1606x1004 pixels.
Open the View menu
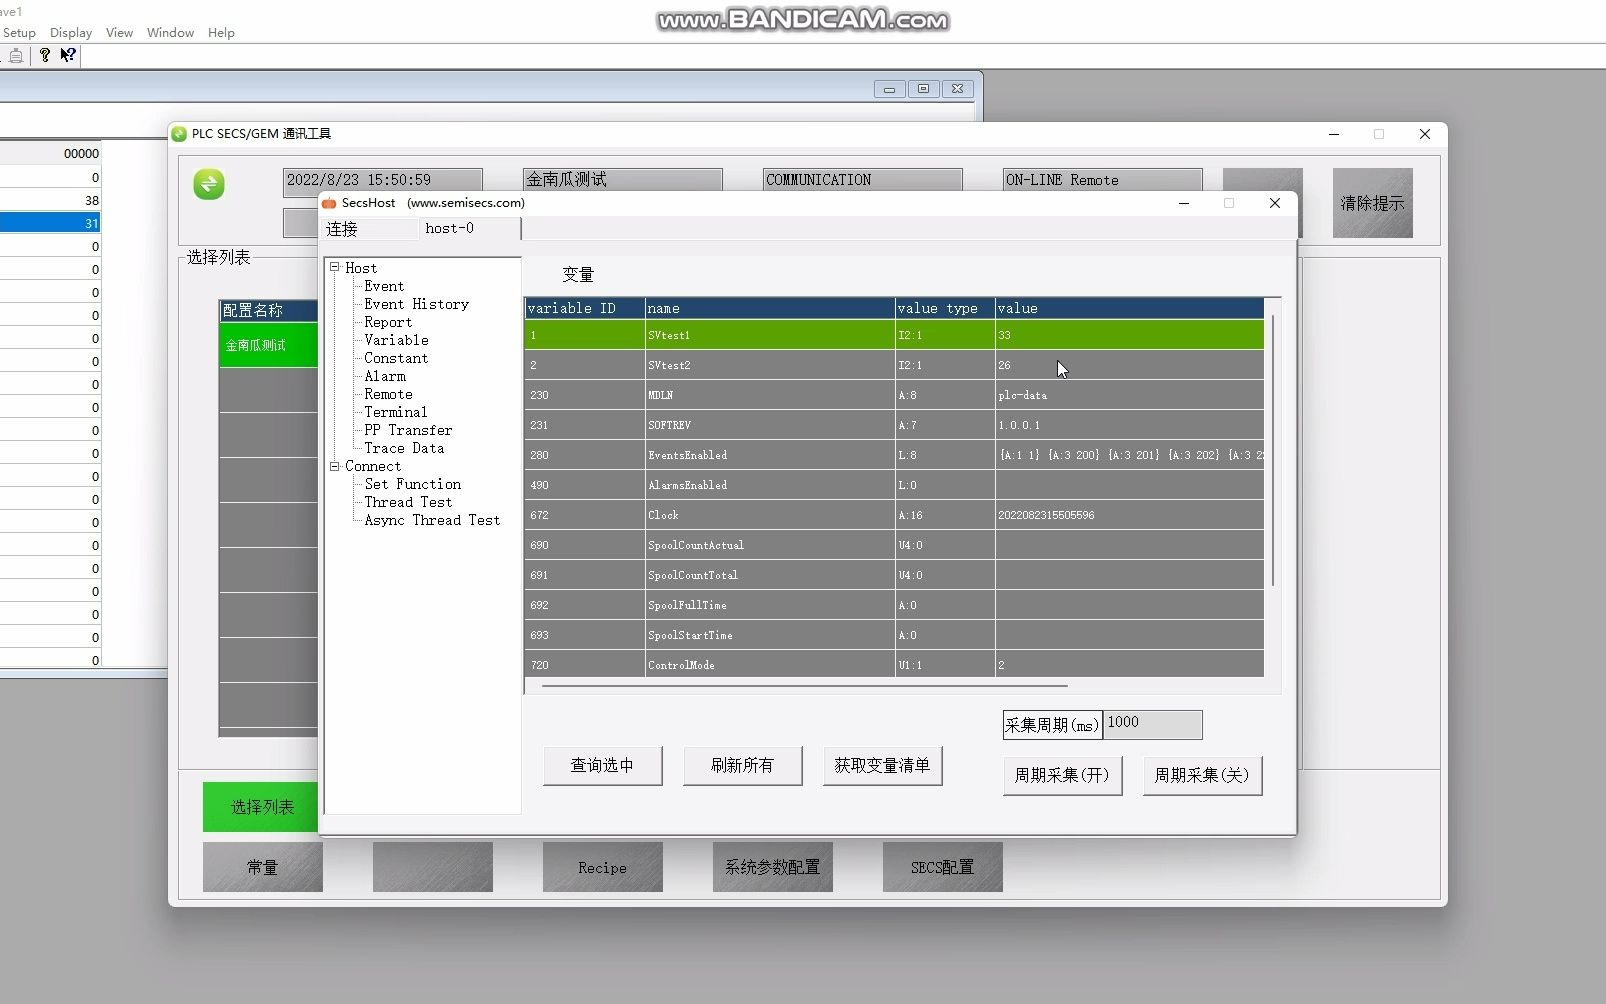[119, 33]
